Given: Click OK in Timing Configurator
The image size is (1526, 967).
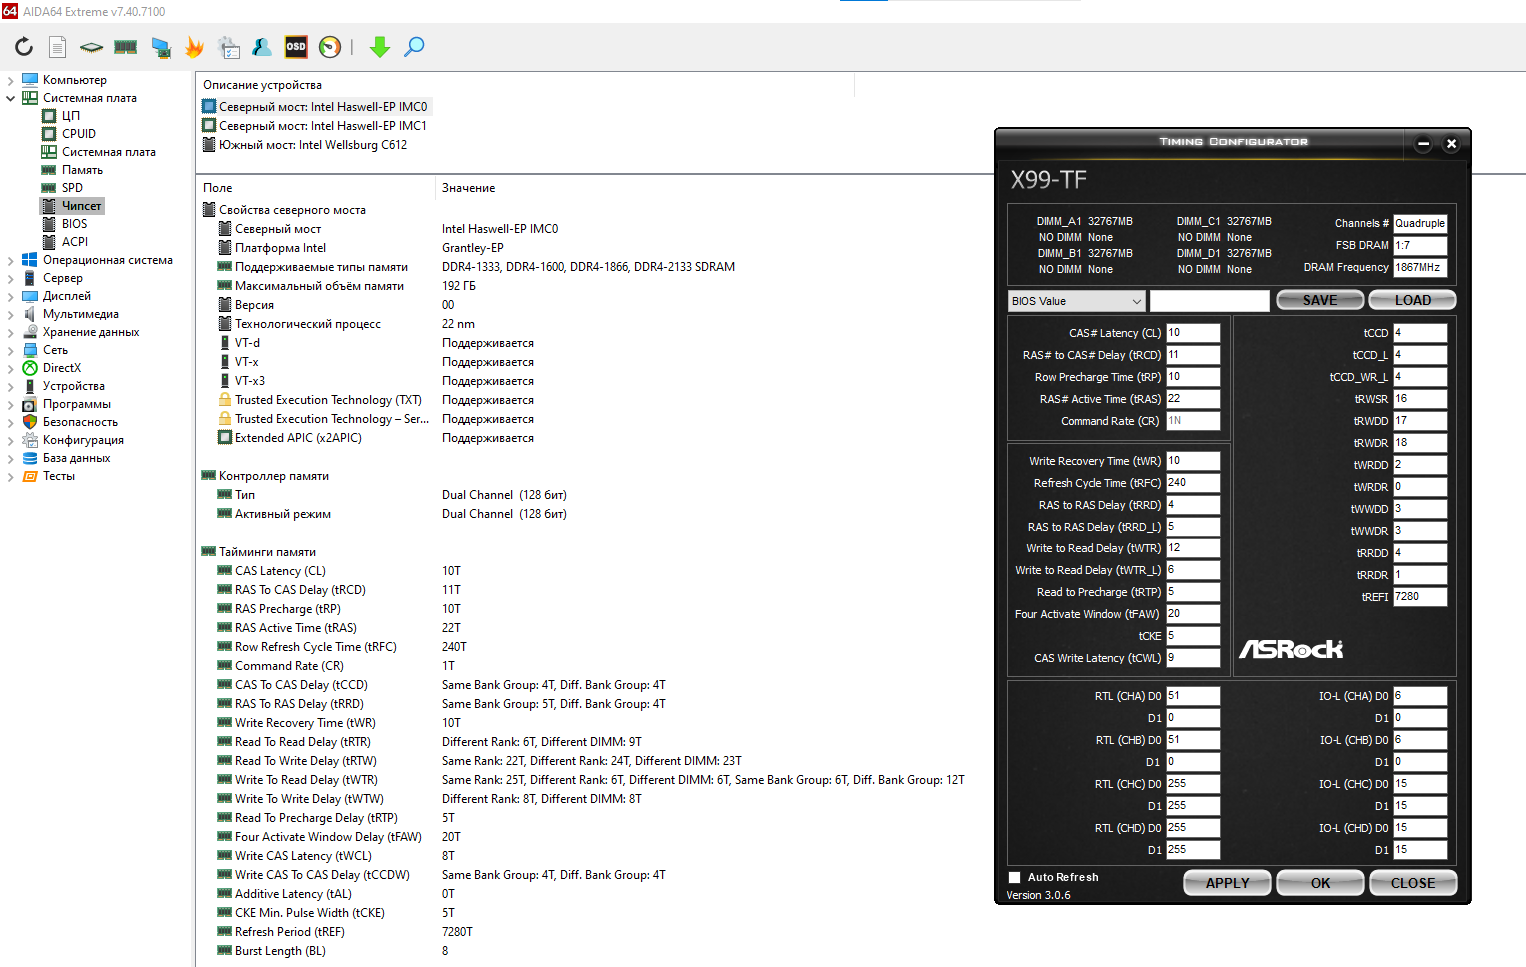Looking at the screenshot, I should pos(1320,883).
